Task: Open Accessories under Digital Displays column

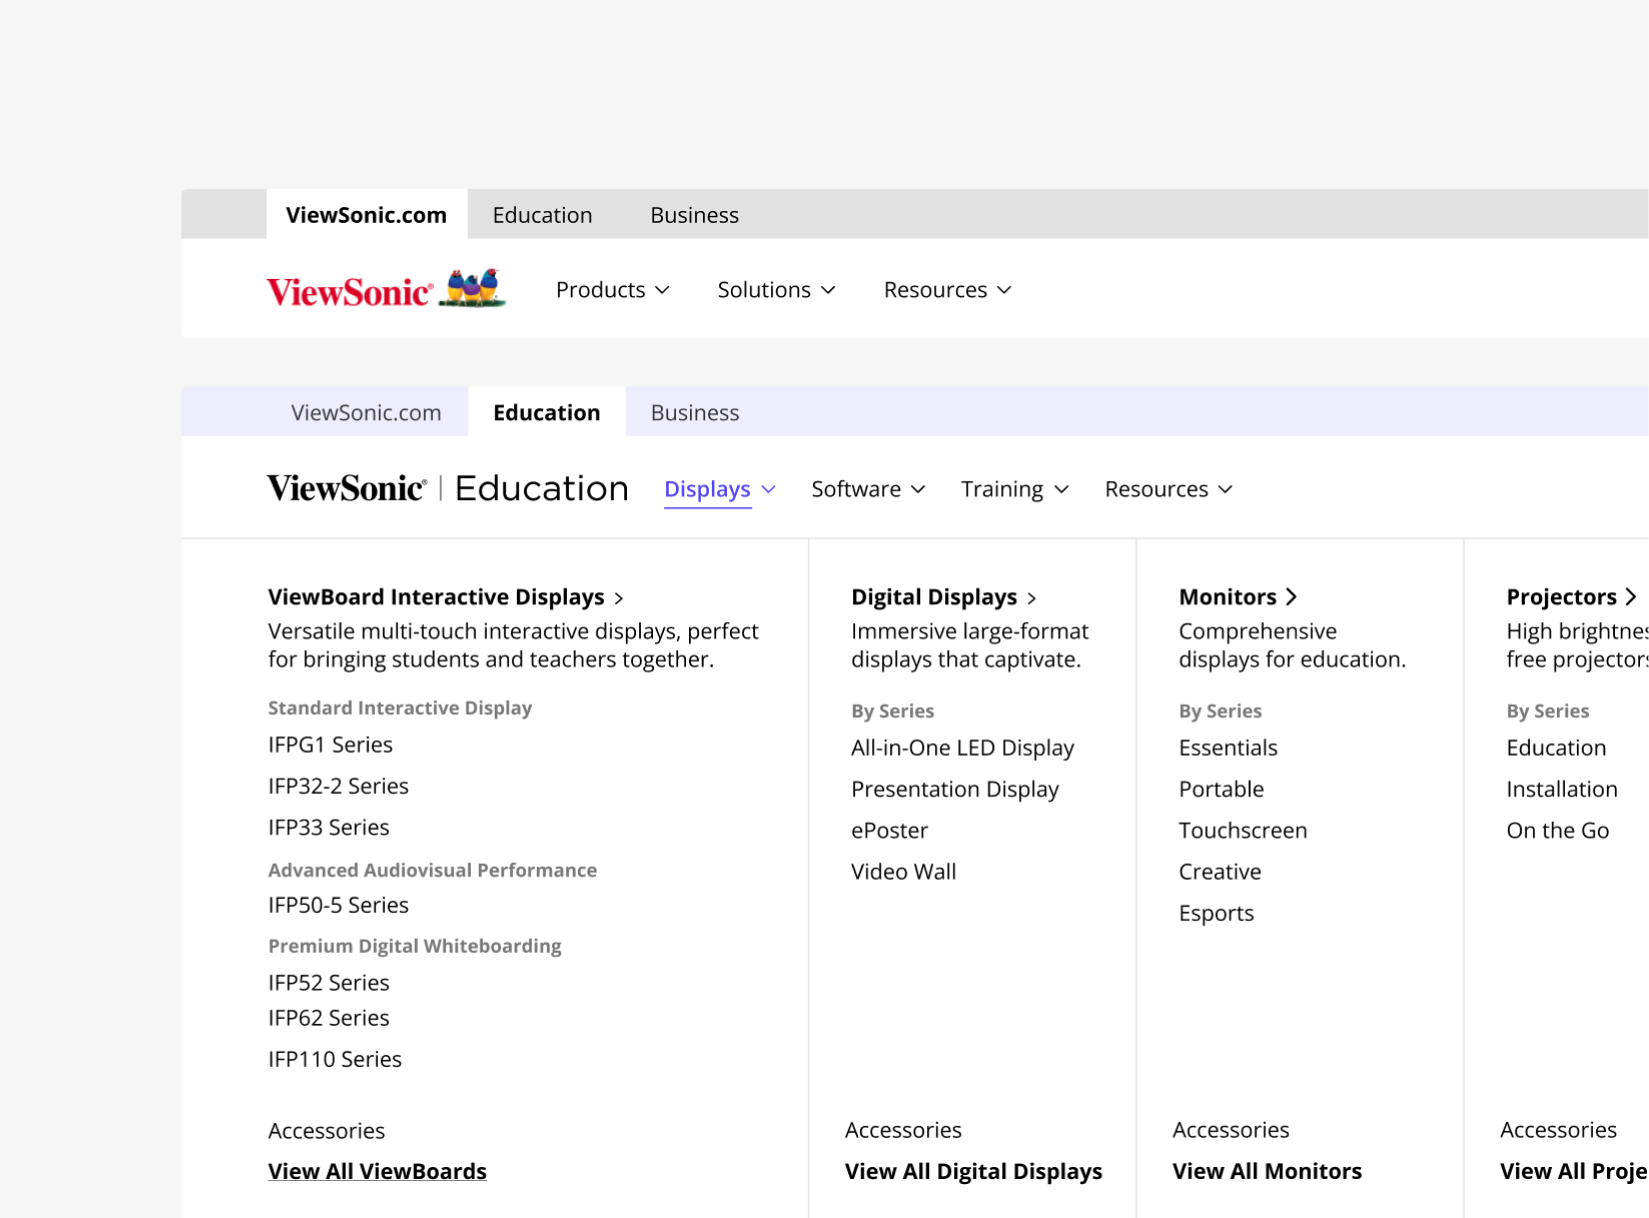Action: point(903,1130)
